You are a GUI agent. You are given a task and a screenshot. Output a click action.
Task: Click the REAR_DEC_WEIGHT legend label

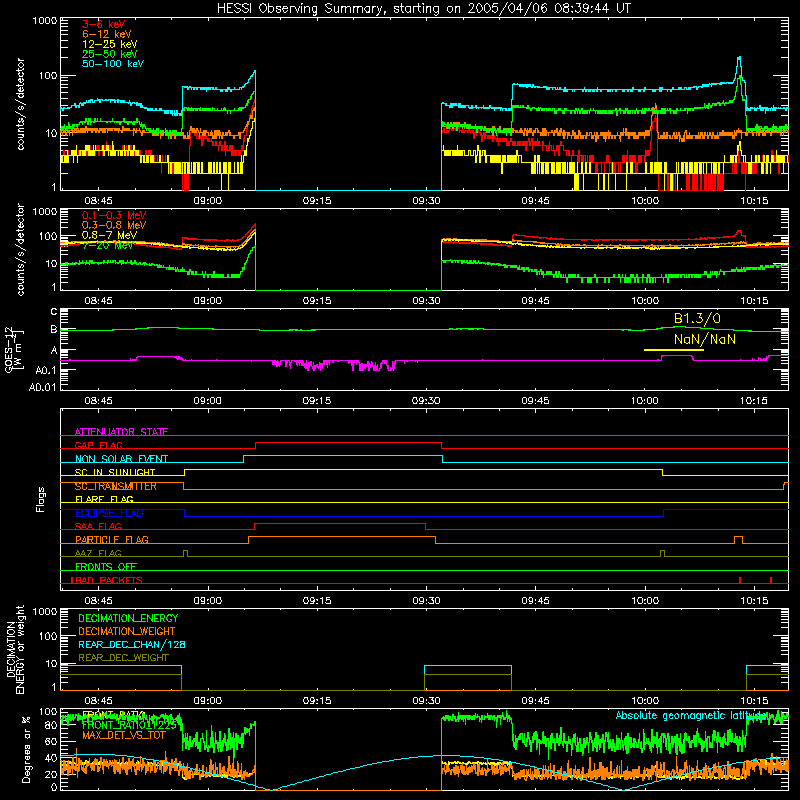(123, 658)
